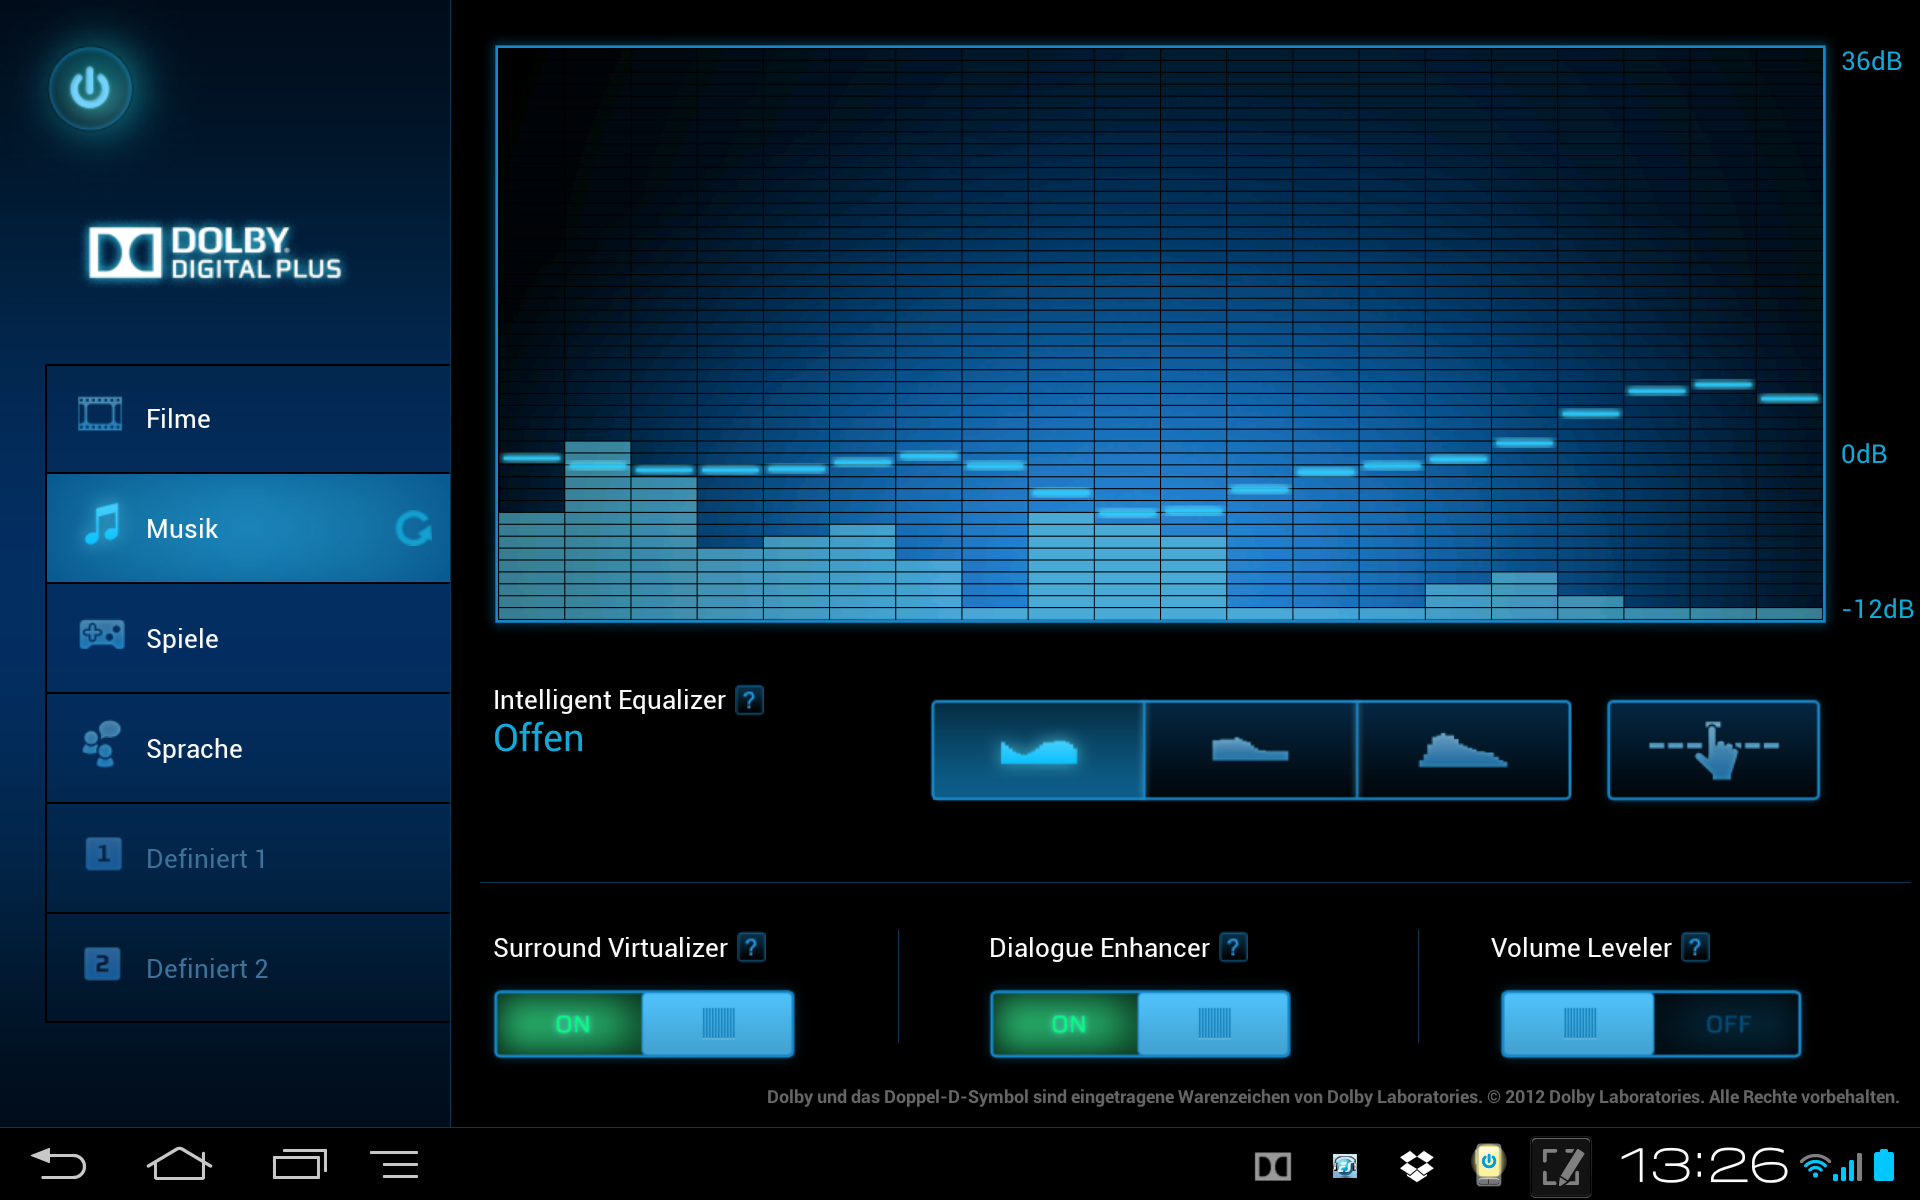Tap Android home navigation button
This screenshot has width=1920, height=1200.
(179, 1164)
